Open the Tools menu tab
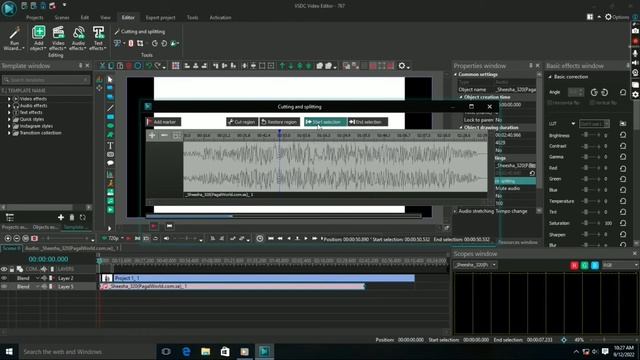The height and width of the screenshot is (360, 640). [192, 18]
